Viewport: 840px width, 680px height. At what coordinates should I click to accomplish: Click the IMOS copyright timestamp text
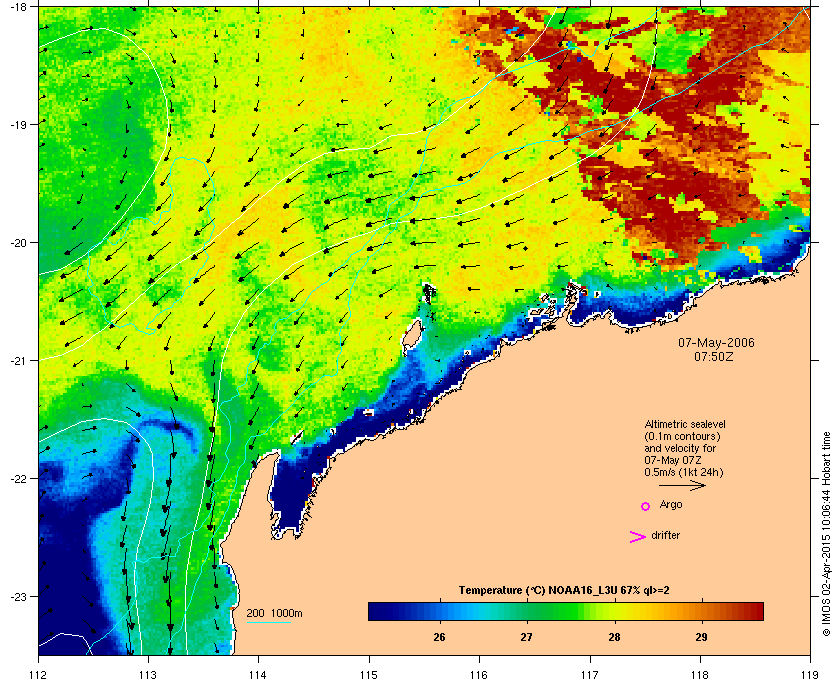pyautogui.click(x=826, y=534)
